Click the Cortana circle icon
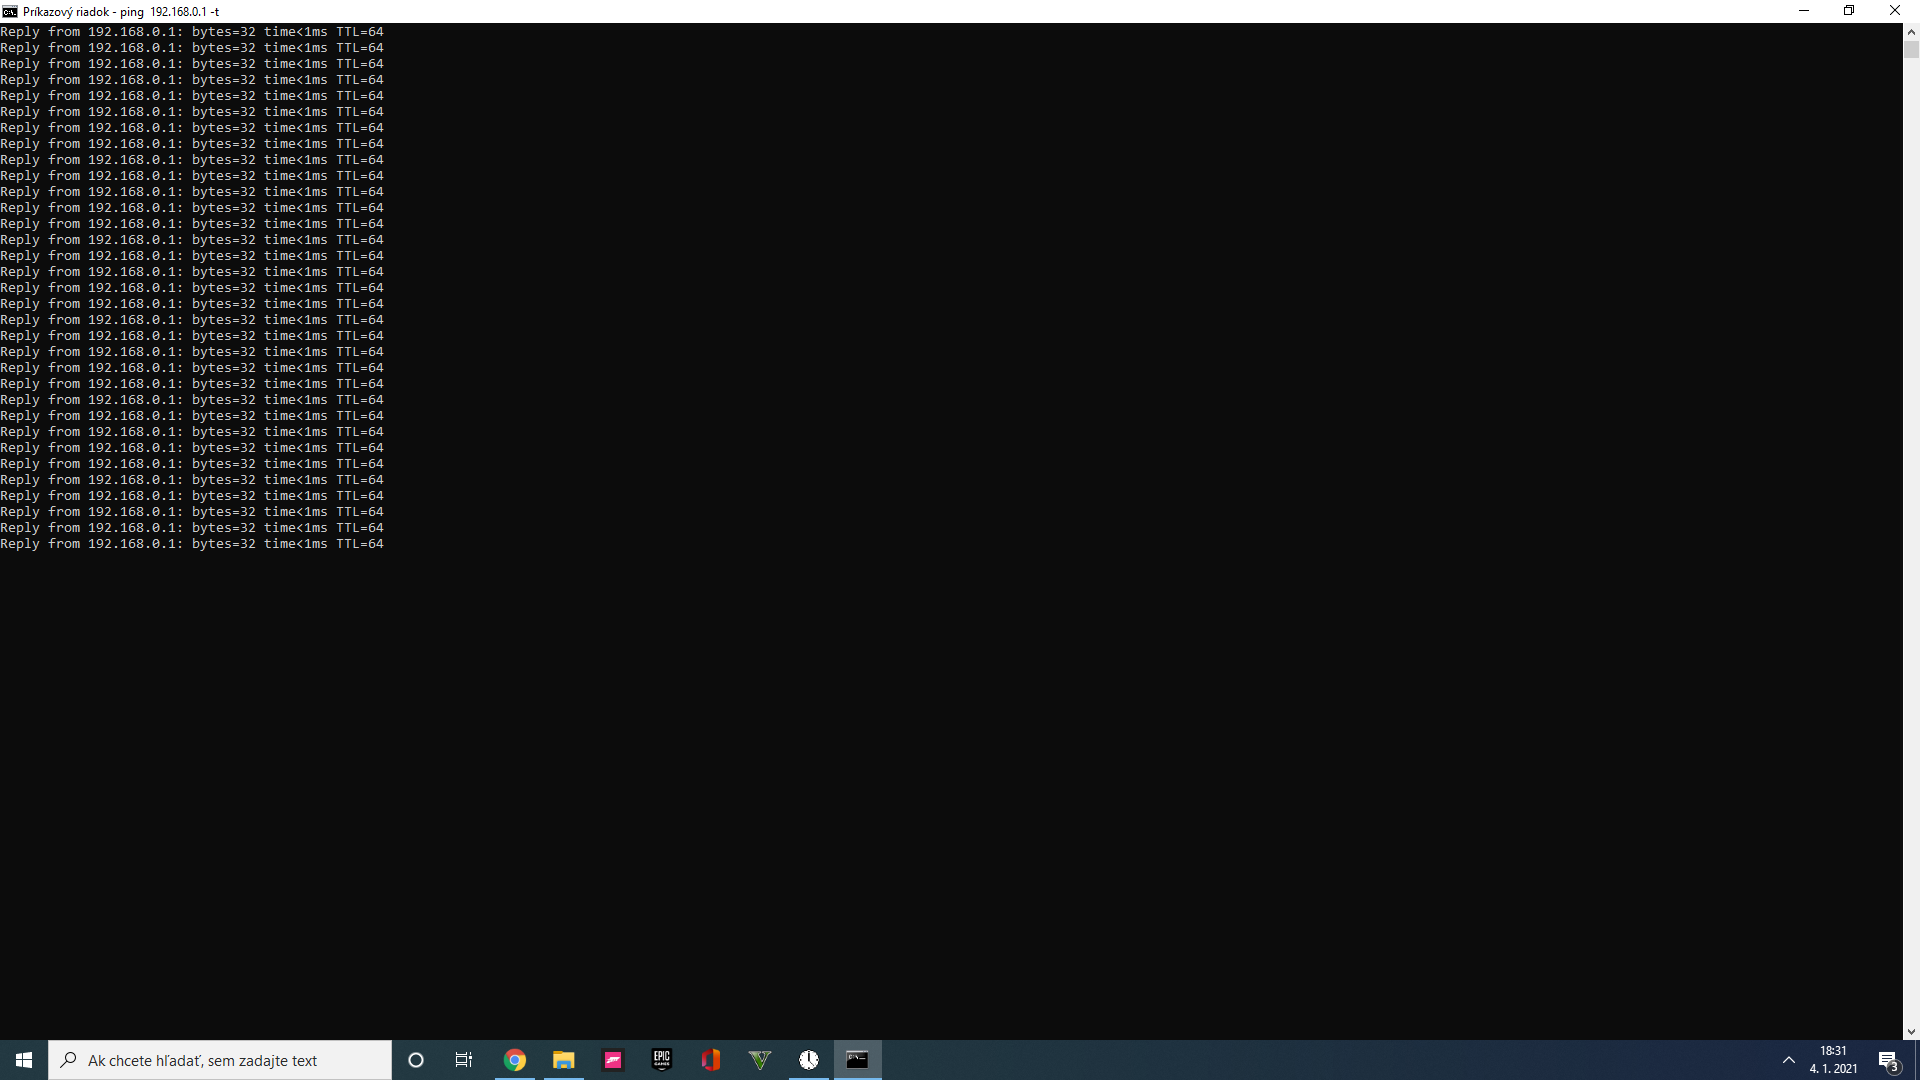1920x1080 pixels. [416, 1060]
